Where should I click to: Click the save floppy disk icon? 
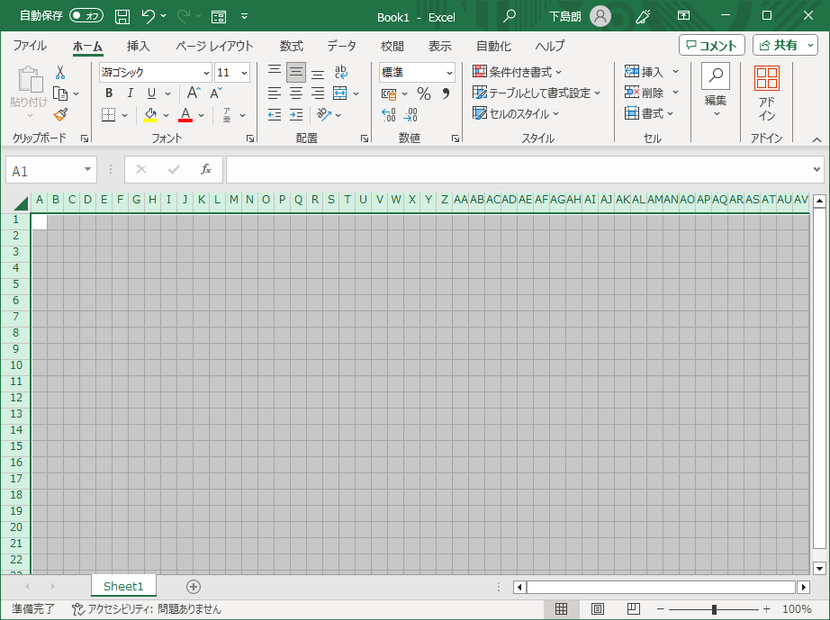point(122,16)
